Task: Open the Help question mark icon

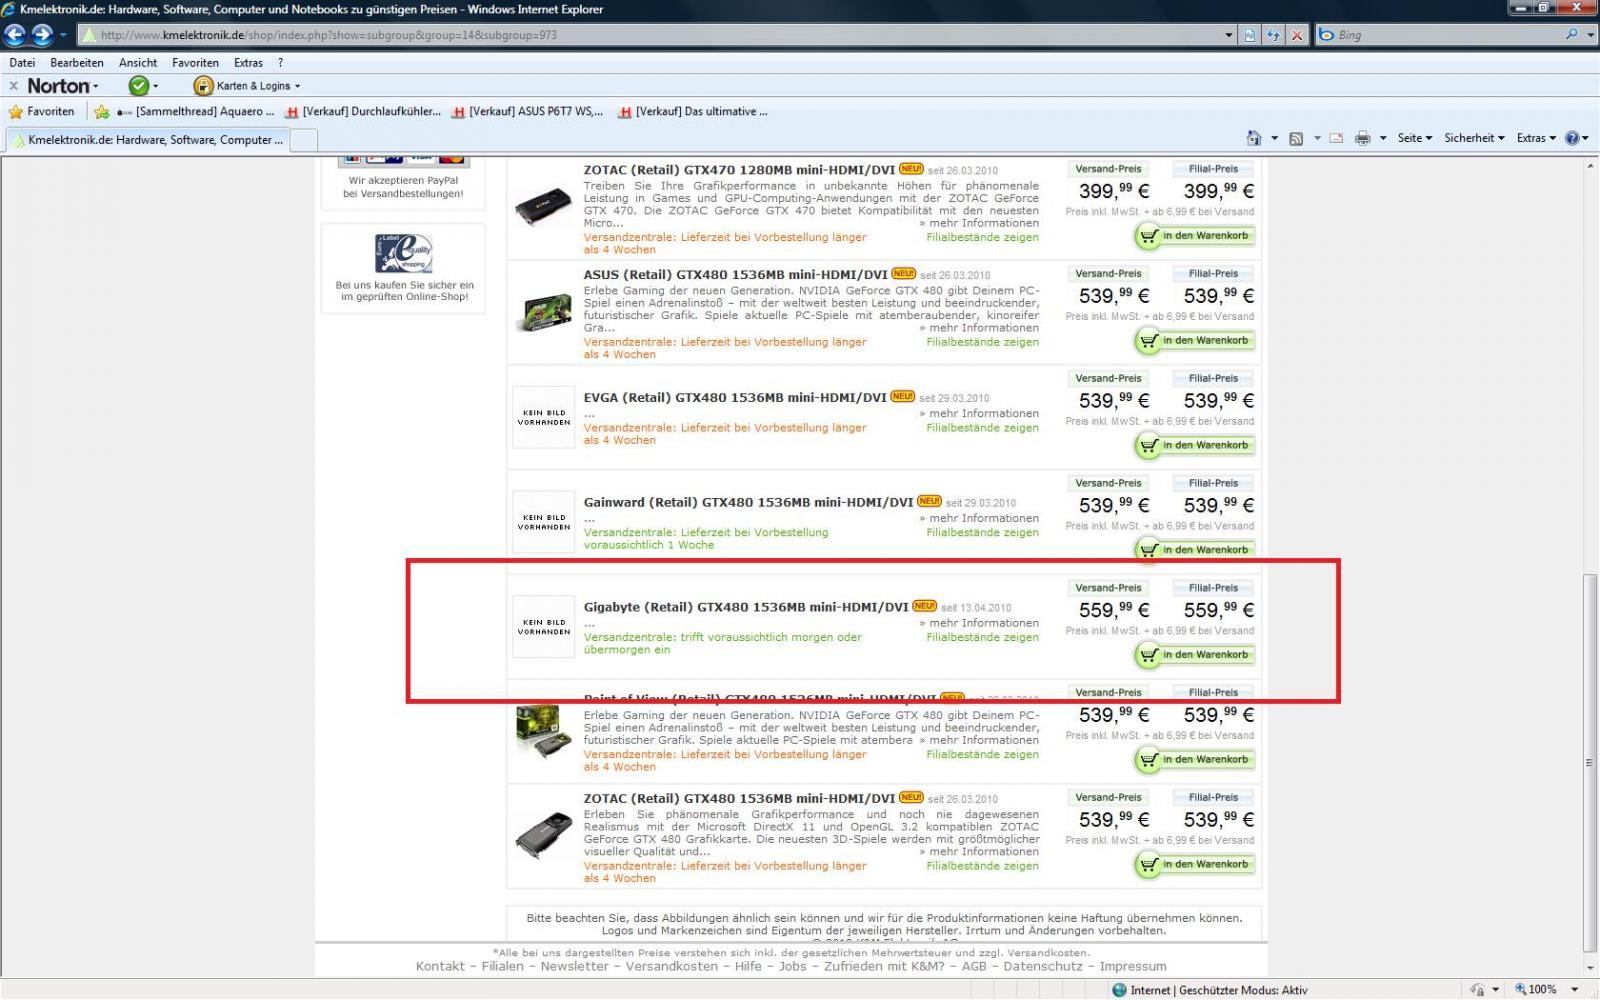Action: 1572,138
